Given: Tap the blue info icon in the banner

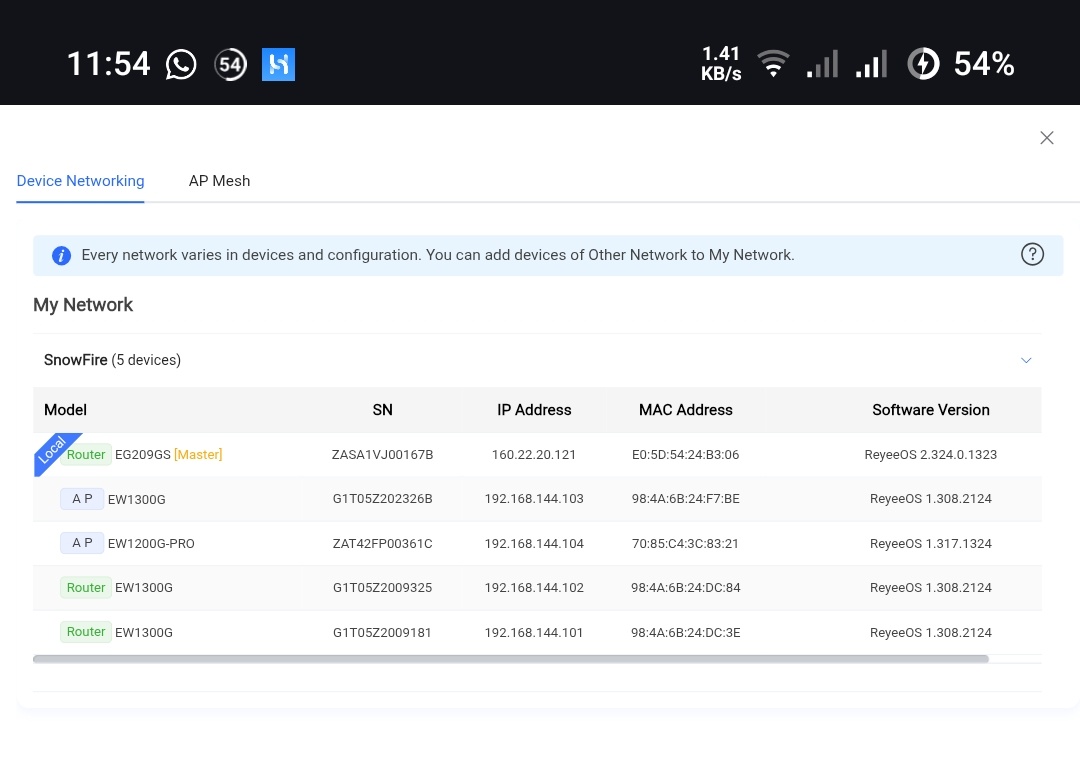Looking at the screenshot, I should (x=61, y=256).
